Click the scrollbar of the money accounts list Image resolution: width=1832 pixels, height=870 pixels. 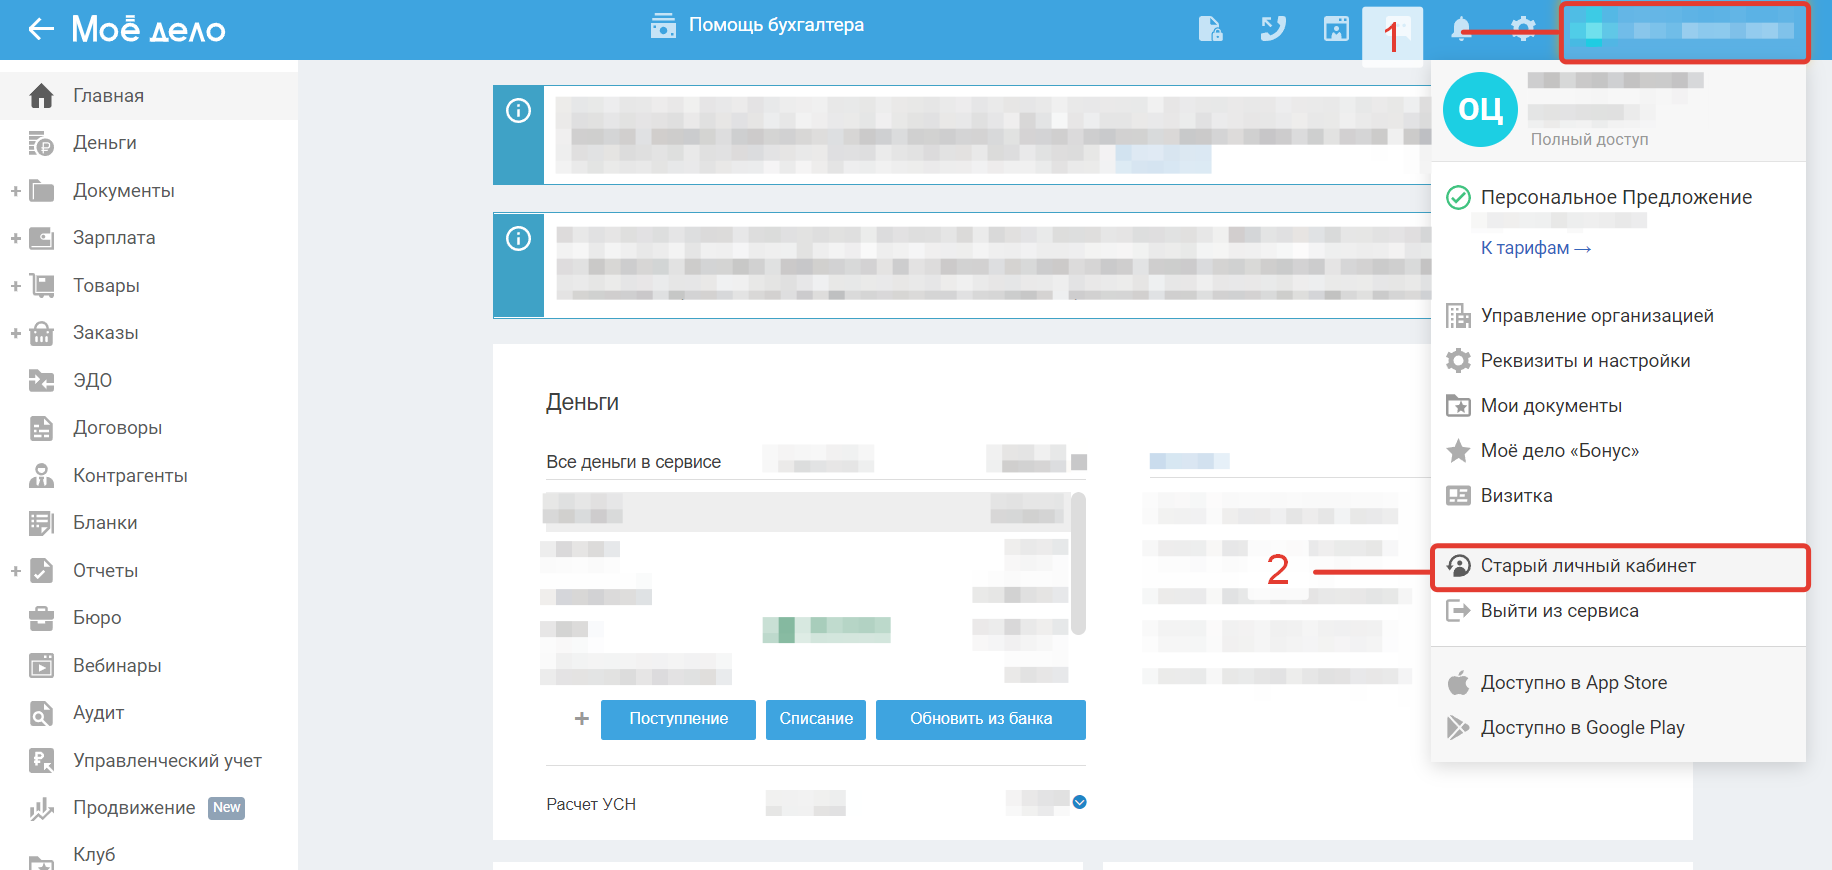[x=1078, y=564]
